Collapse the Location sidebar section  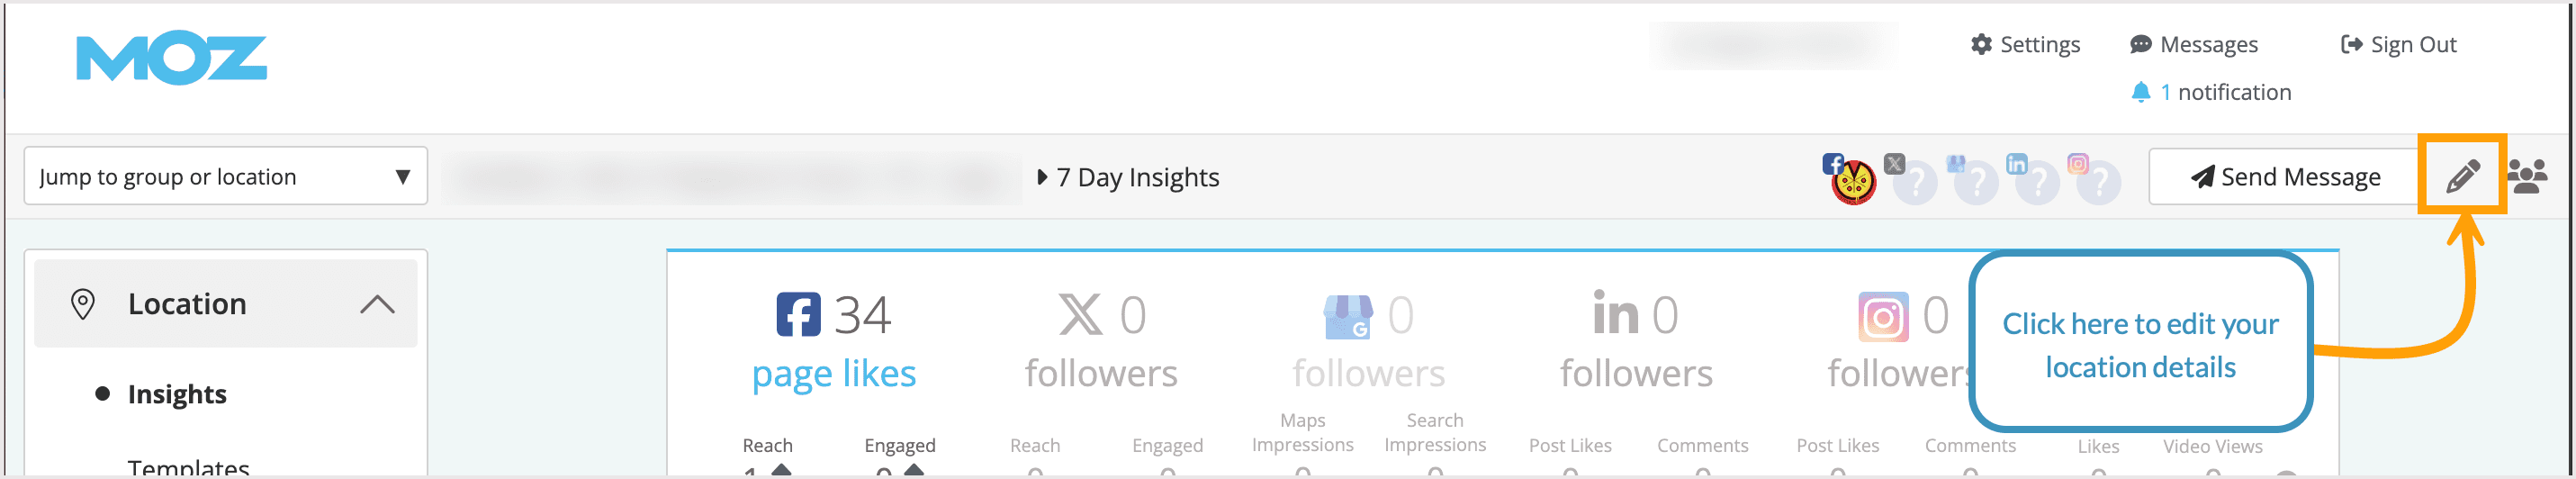coord(376,304)
